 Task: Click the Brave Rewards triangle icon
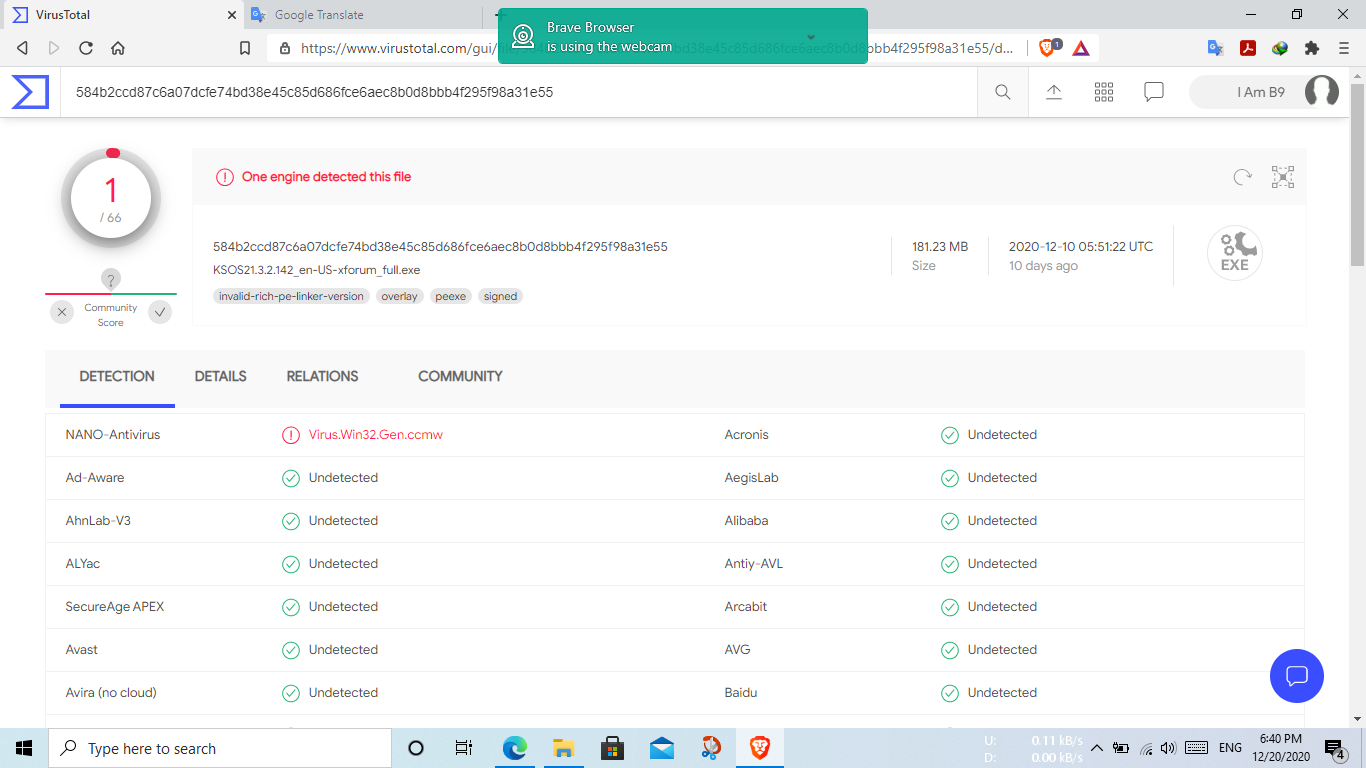point(1081,48)
